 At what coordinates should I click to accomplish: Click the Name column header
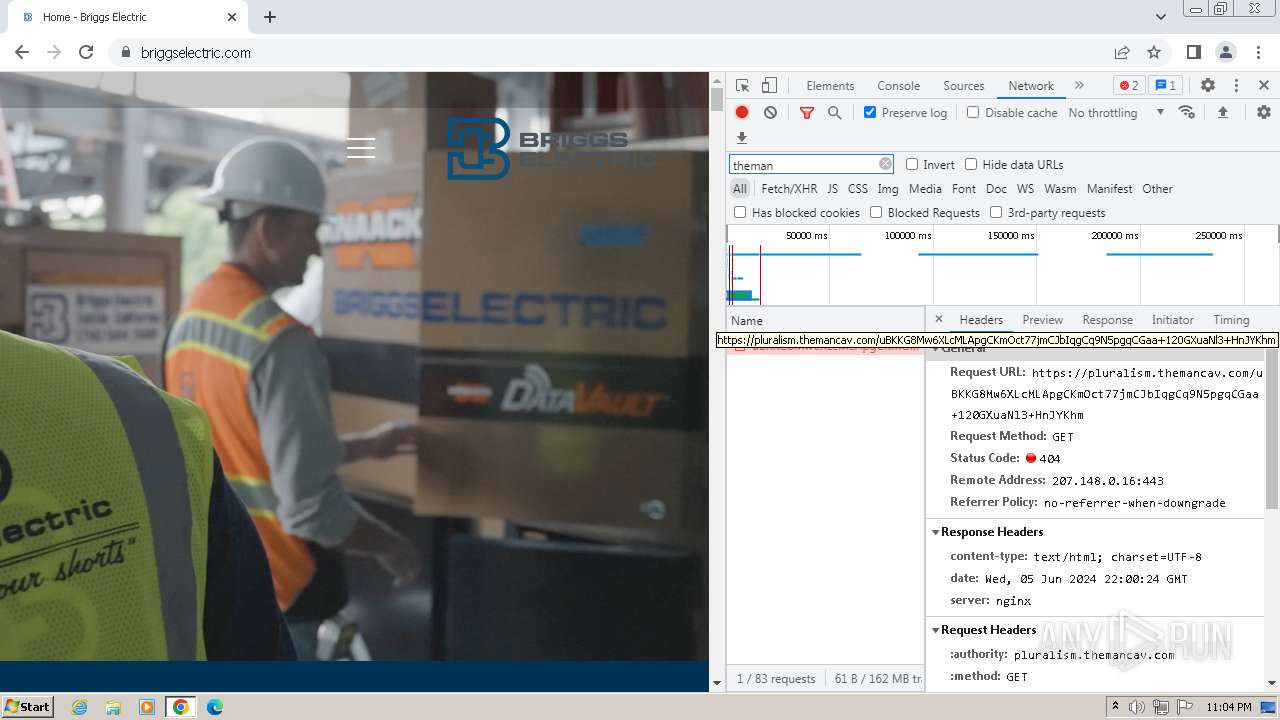(825, 320)
